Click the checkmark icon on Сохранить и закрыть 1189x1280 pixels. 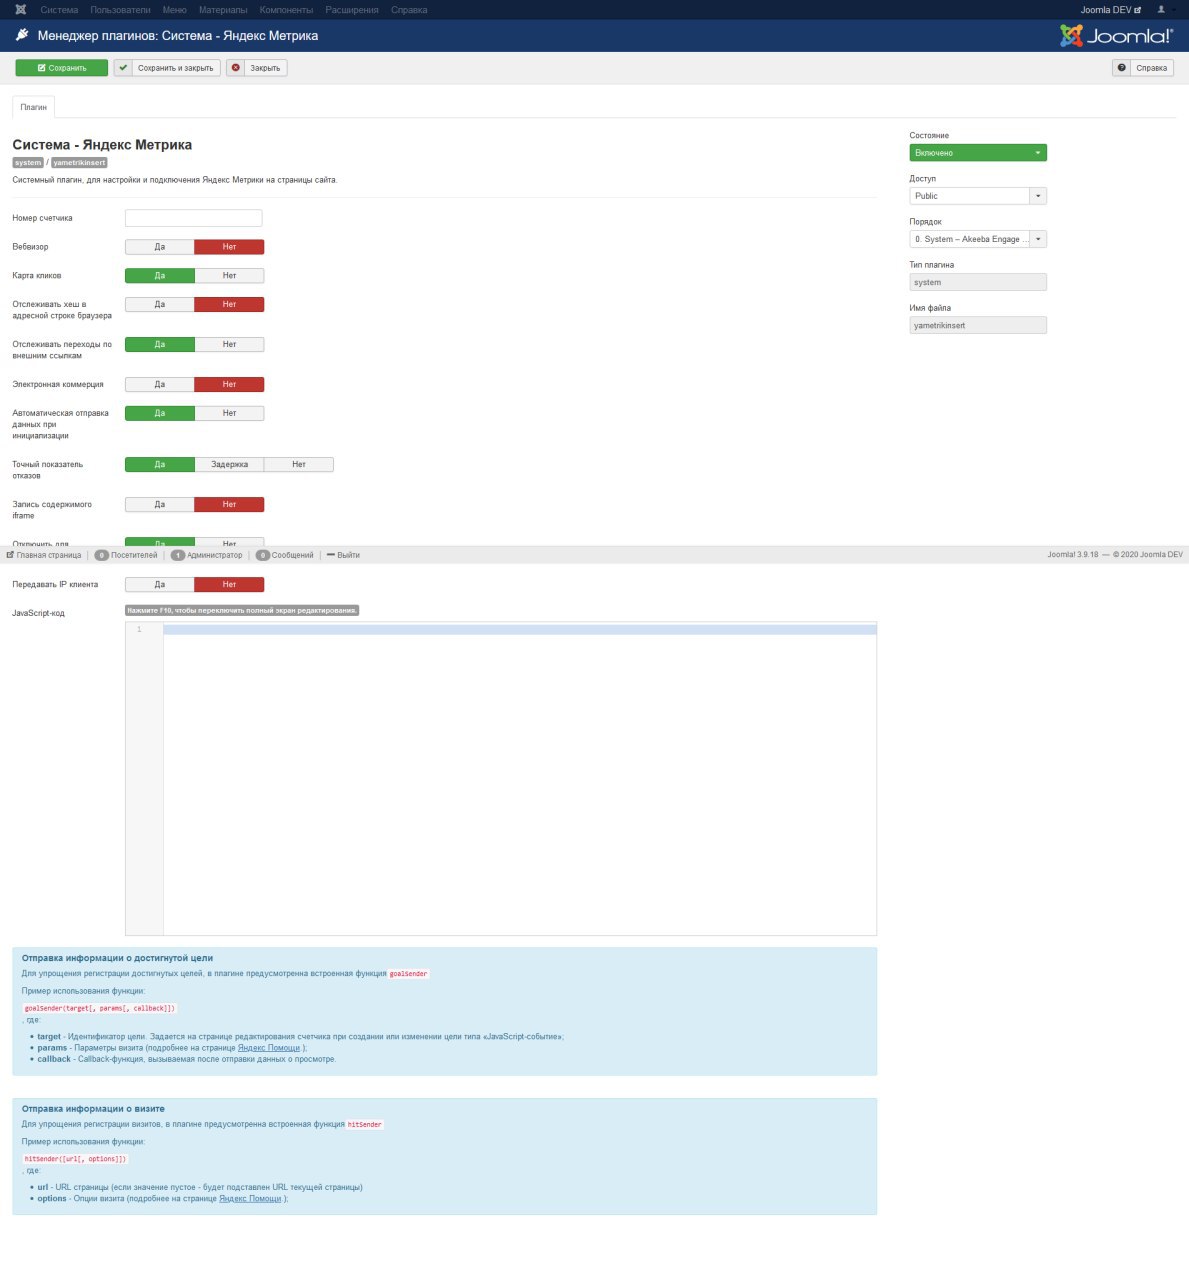coord(123,68)
